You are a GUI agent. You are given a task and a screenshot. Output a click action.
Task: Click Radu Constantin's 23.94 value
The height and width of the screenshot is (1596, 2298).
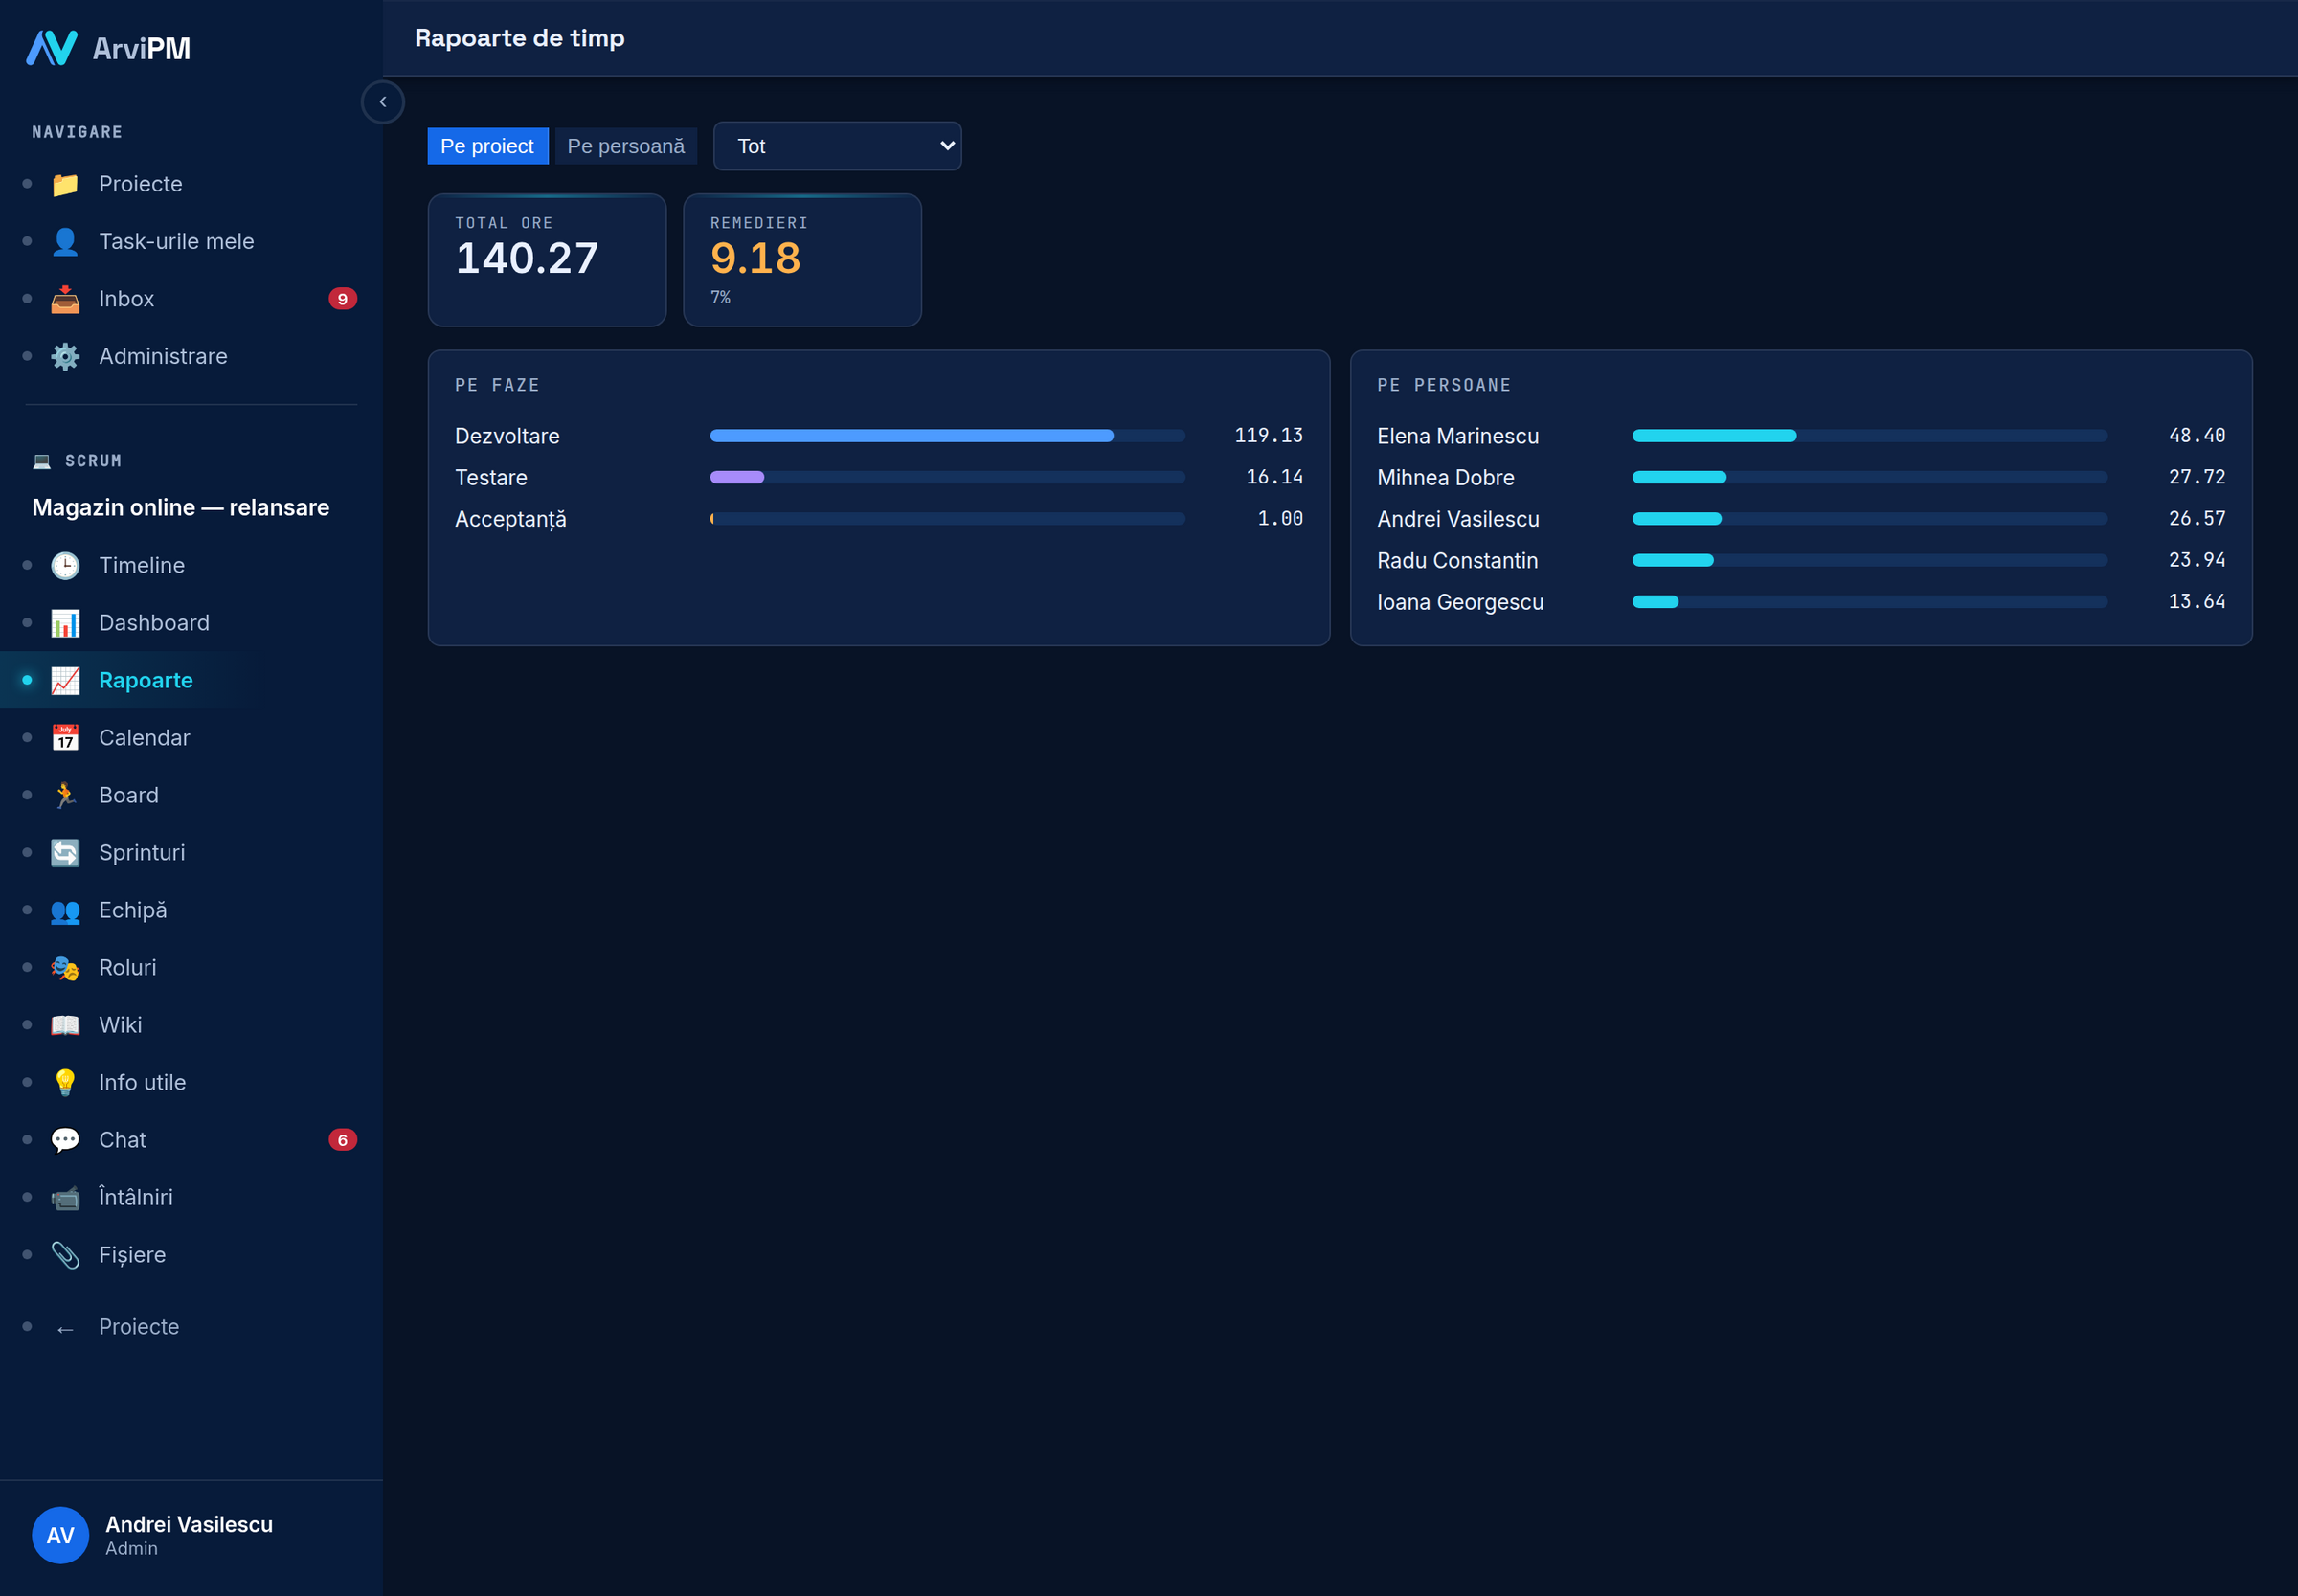(x=2196, y=560)
